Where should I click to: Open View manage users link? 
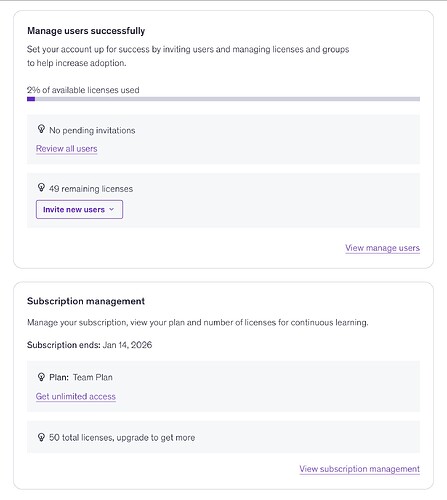click(x=382, y=248)
